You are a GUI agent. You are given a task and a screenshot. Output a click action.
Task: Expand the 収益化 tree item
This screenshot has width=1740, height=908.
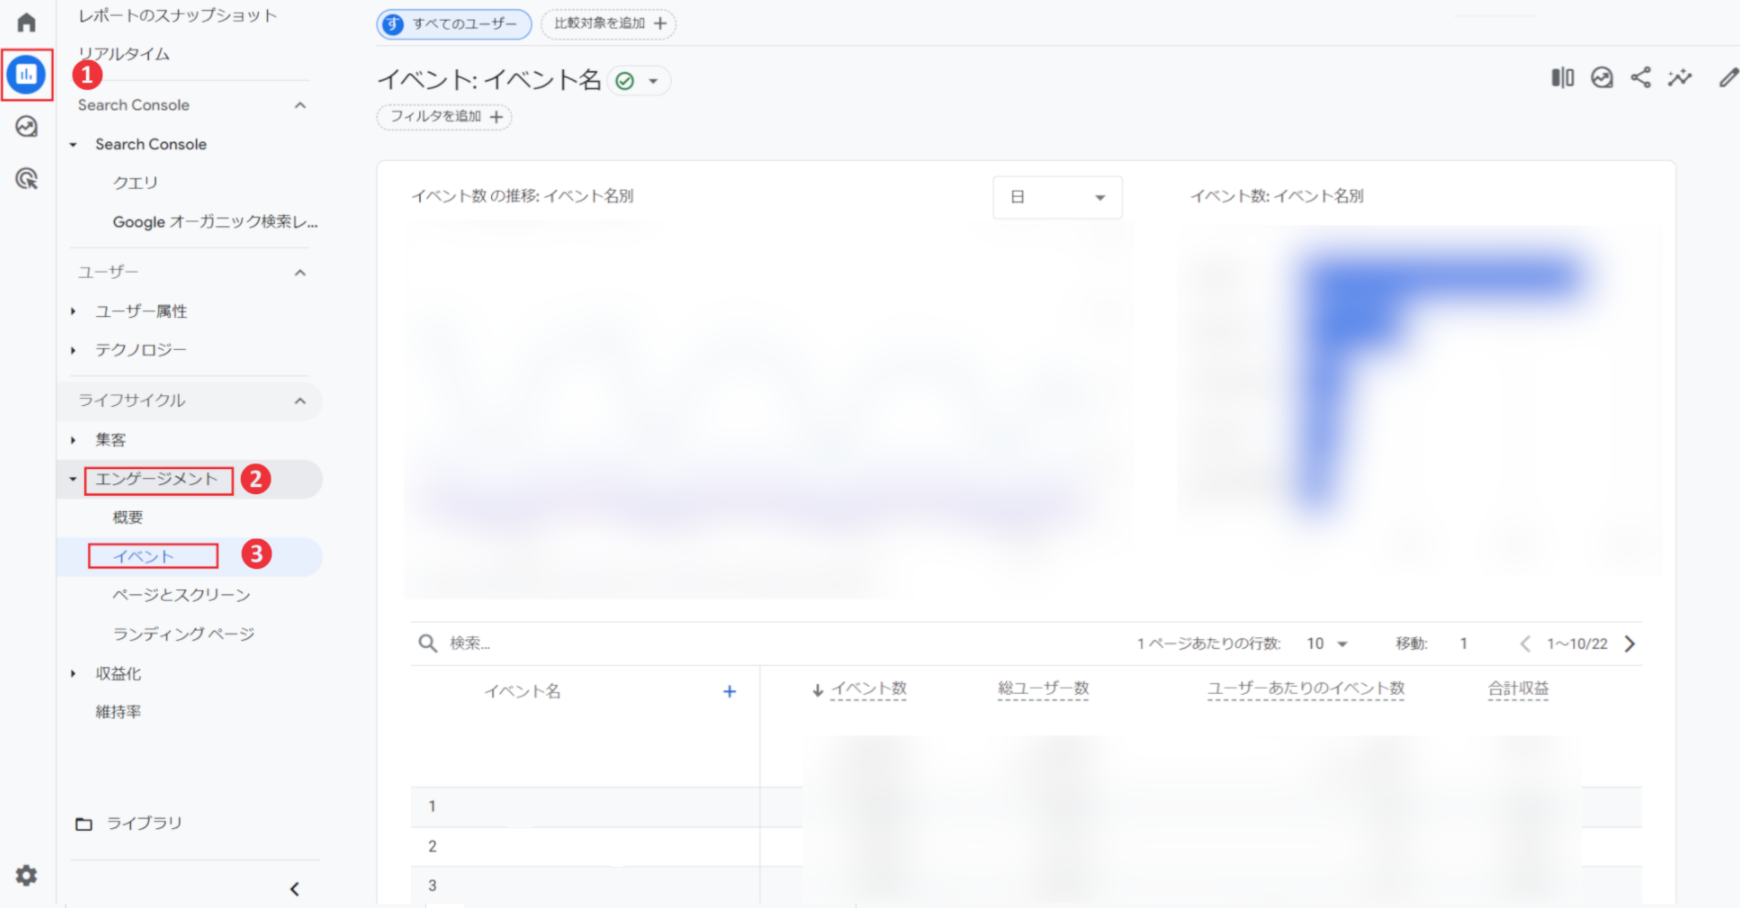click(x=73, y=674)
